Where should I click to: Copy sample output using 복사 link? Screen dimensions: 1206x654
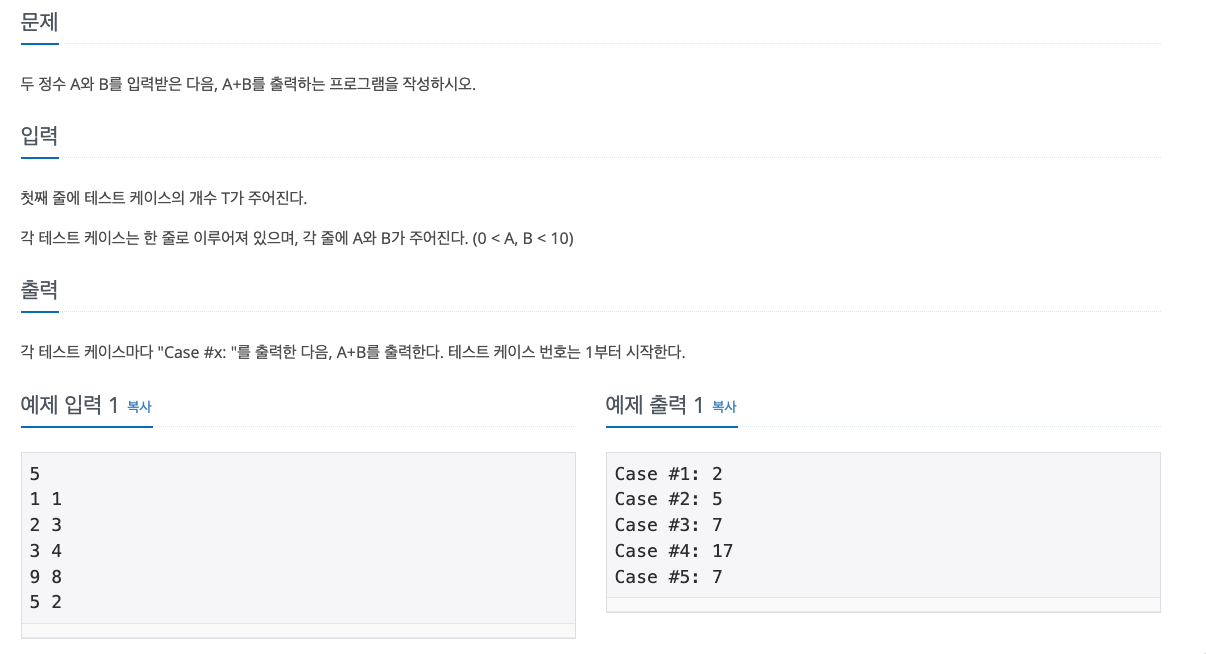coord(724,406)
